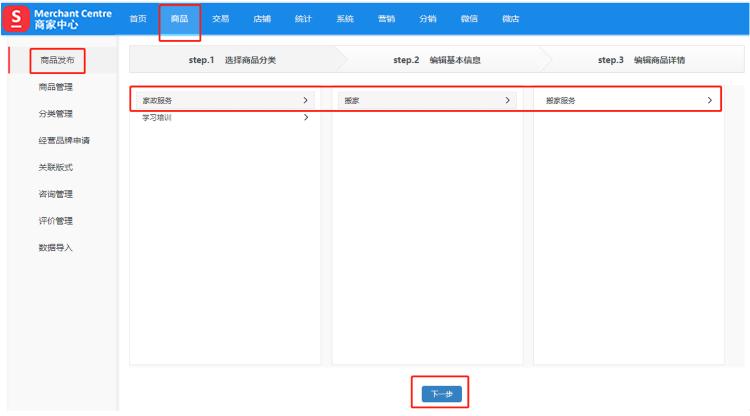The width and height of the screenshot is (750, 416).
Task: Go to the 交易 top navigation tab
Action: pos(220,19)
